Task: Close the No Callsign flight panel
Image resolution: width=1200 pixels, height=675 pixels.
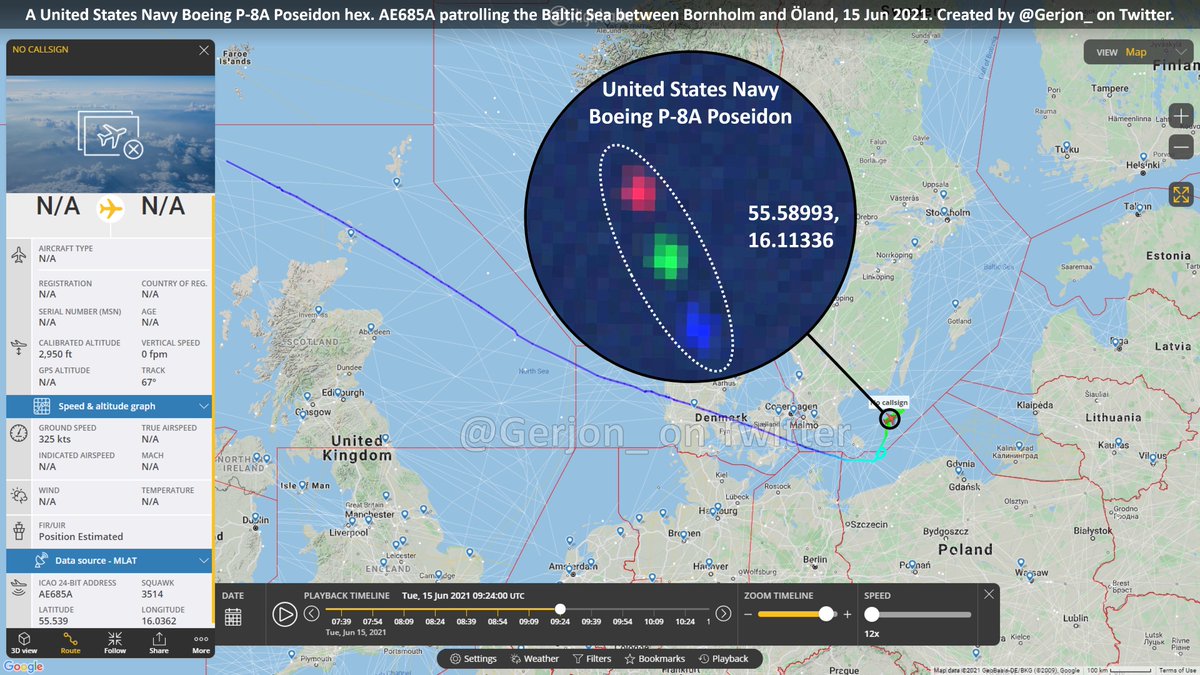Action: (x=204, y=50)
